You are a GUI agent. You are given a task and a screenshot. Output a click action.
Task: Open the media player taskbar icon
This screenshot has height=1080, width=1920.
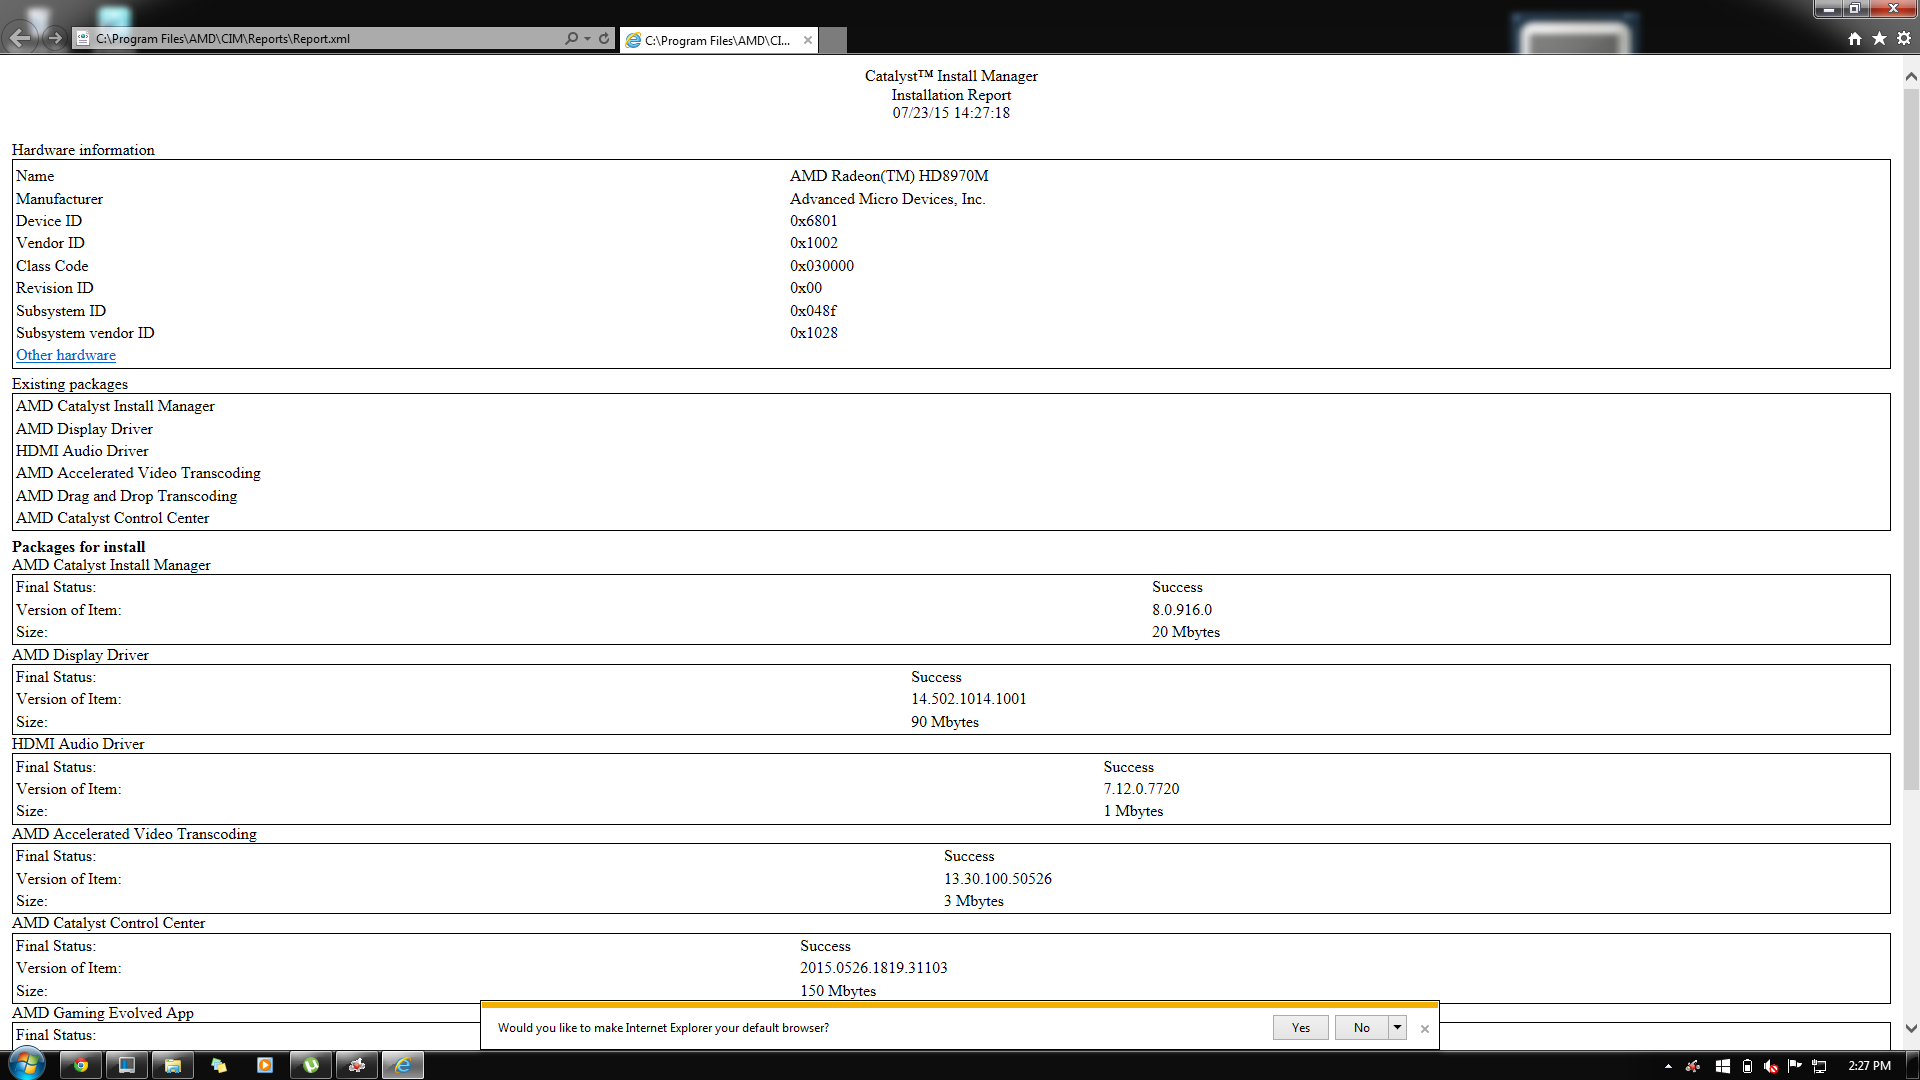coord(265,1065)
